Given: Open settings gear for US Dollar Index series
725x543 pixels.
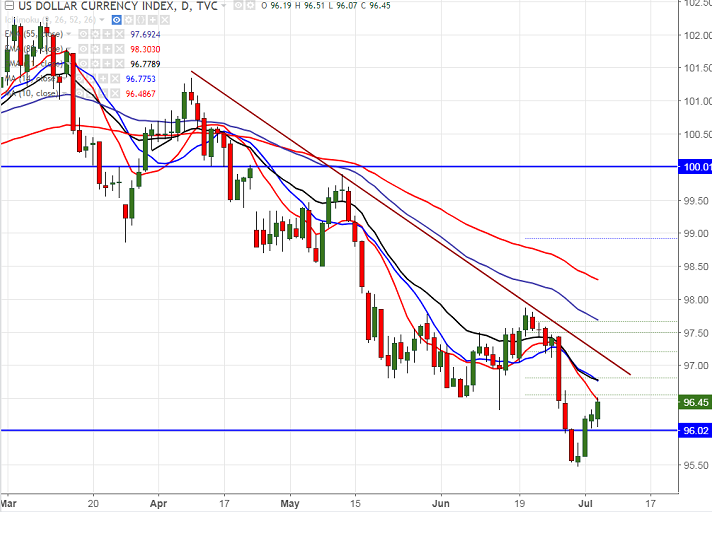Looking at the screenshot, I should [250, 6].
